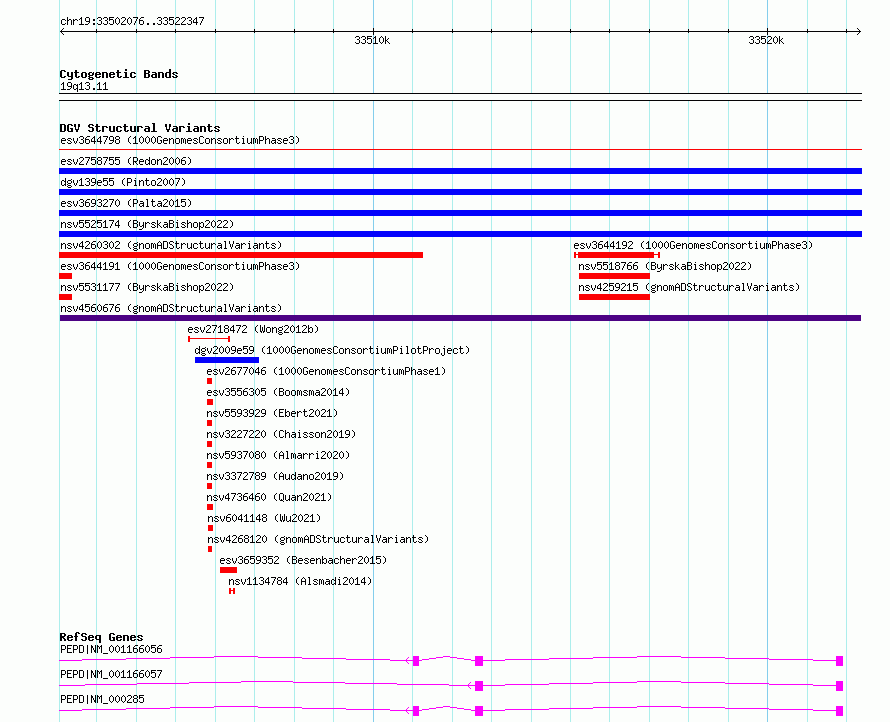Click the esv3644191 variant label
This screenshot has height=722, width=890.
click(x=180, y=266)
